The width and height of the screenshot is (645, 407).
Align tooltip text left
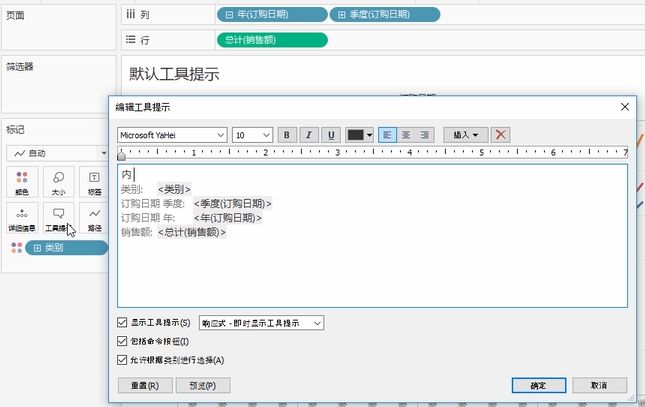point(387,134)
